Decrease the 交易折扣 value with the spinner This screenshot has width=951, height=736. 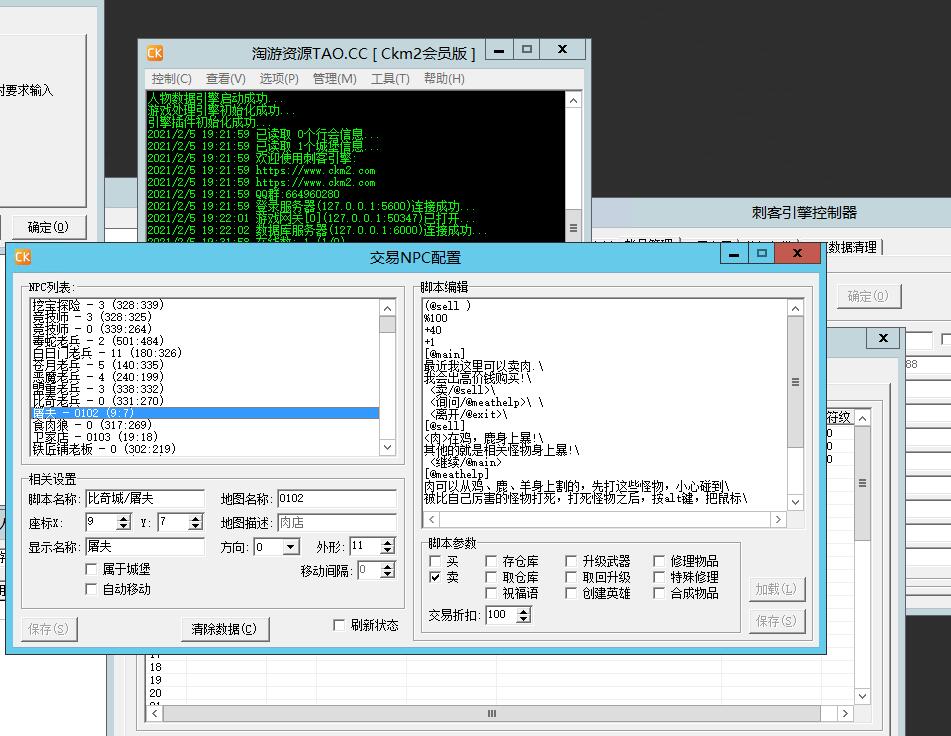pyautogui.click(x=523, y=620)
